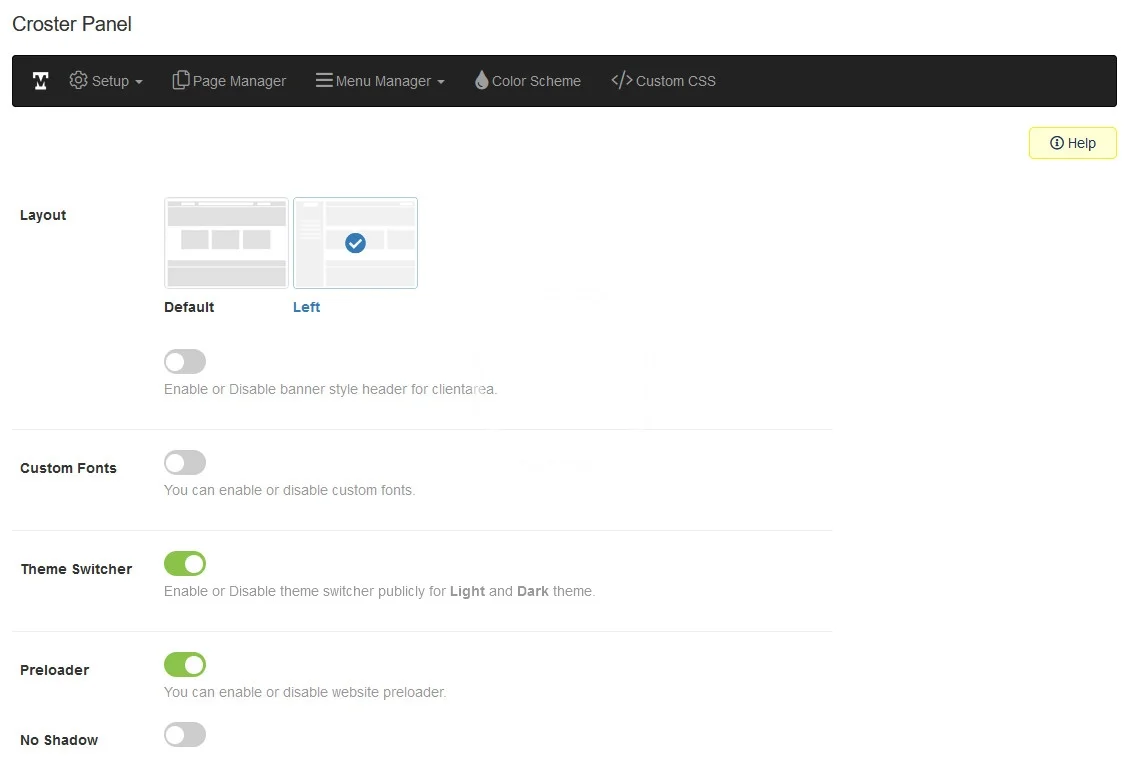Viewport: 1130px width, 759px height.
Task: Disable the Theme Switcher toggle
Action: click(x=185, y=563)
